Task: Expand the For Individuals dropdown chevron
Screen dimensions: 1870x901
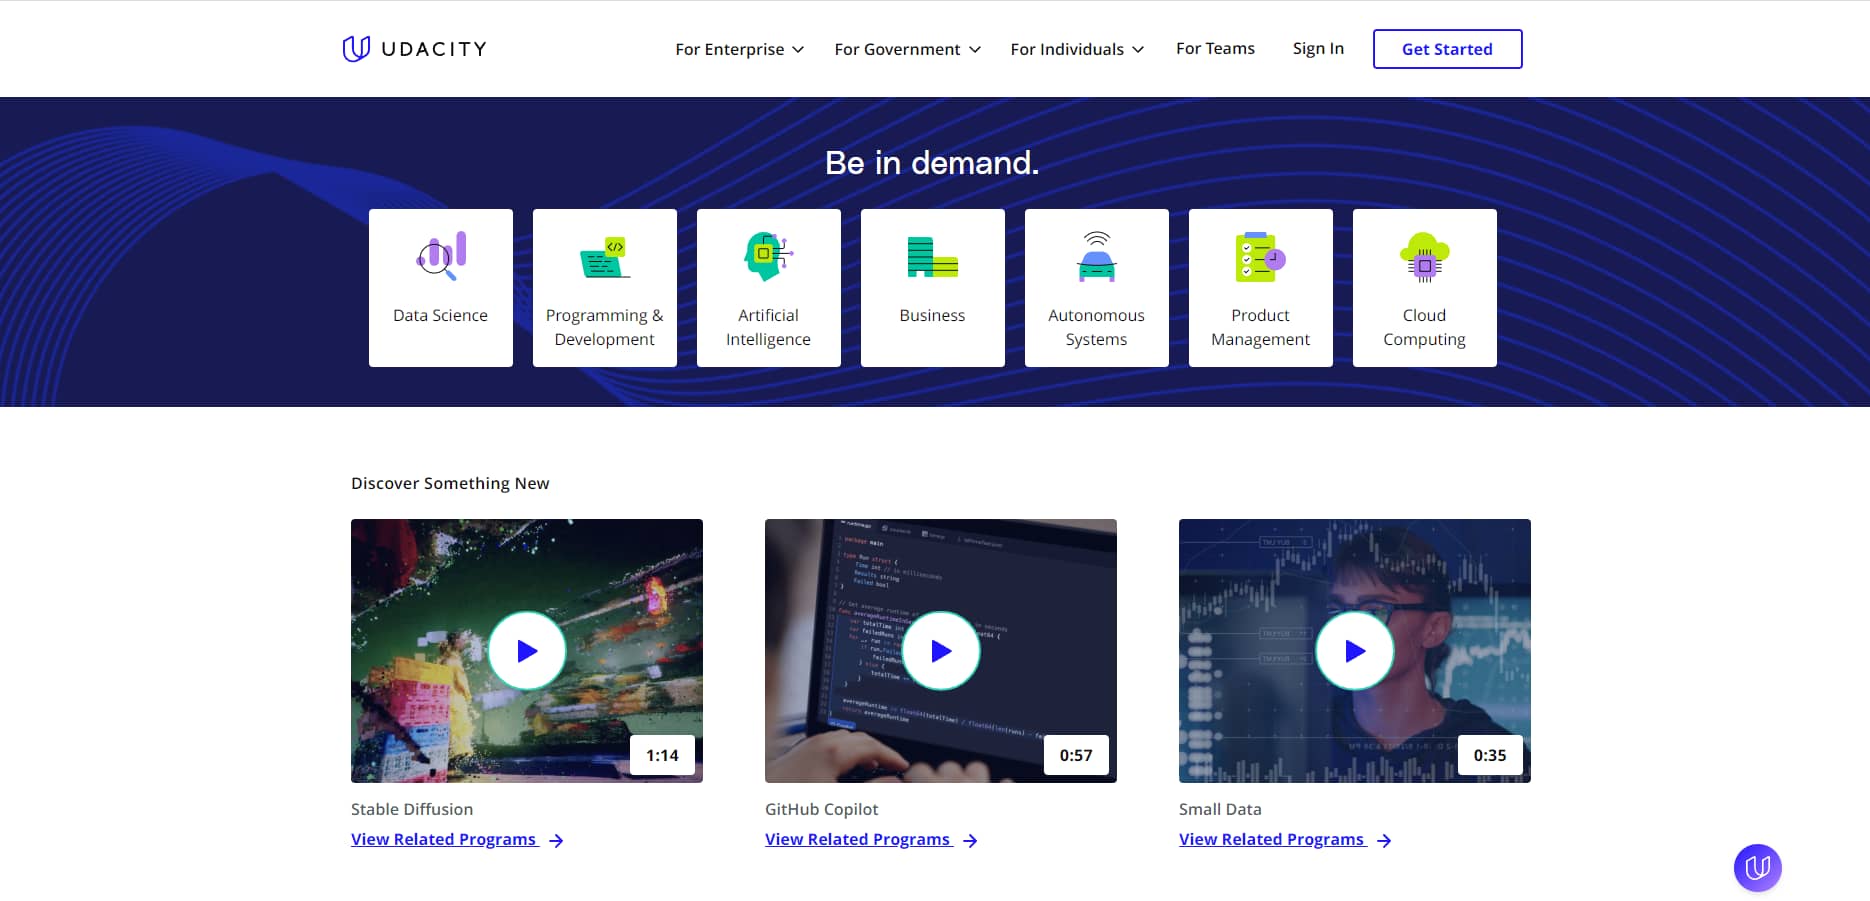Action: 1138,49
